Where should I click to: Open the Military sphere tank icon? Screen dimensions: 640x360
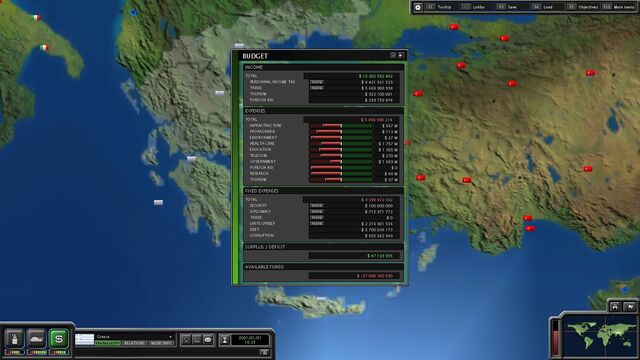[x=37, y=338]
